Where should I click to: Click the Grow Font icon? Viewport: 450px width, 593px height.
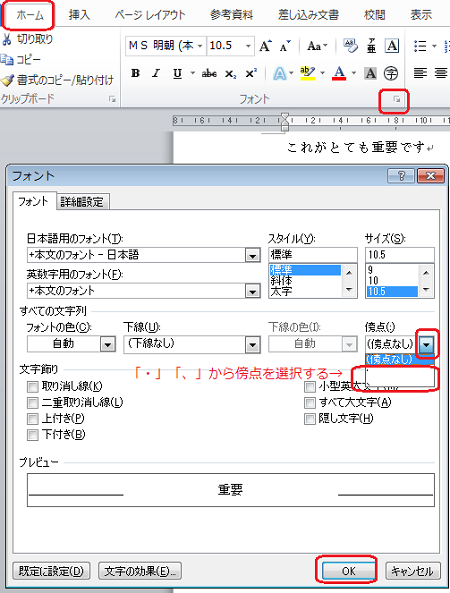point(265,46)
